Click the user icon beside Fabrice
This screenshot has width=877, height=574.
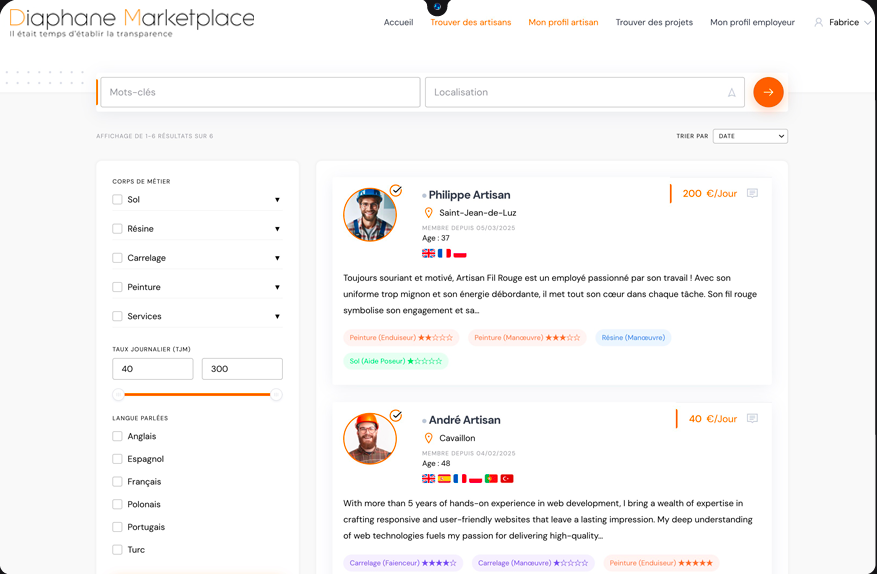pos(818,22)
